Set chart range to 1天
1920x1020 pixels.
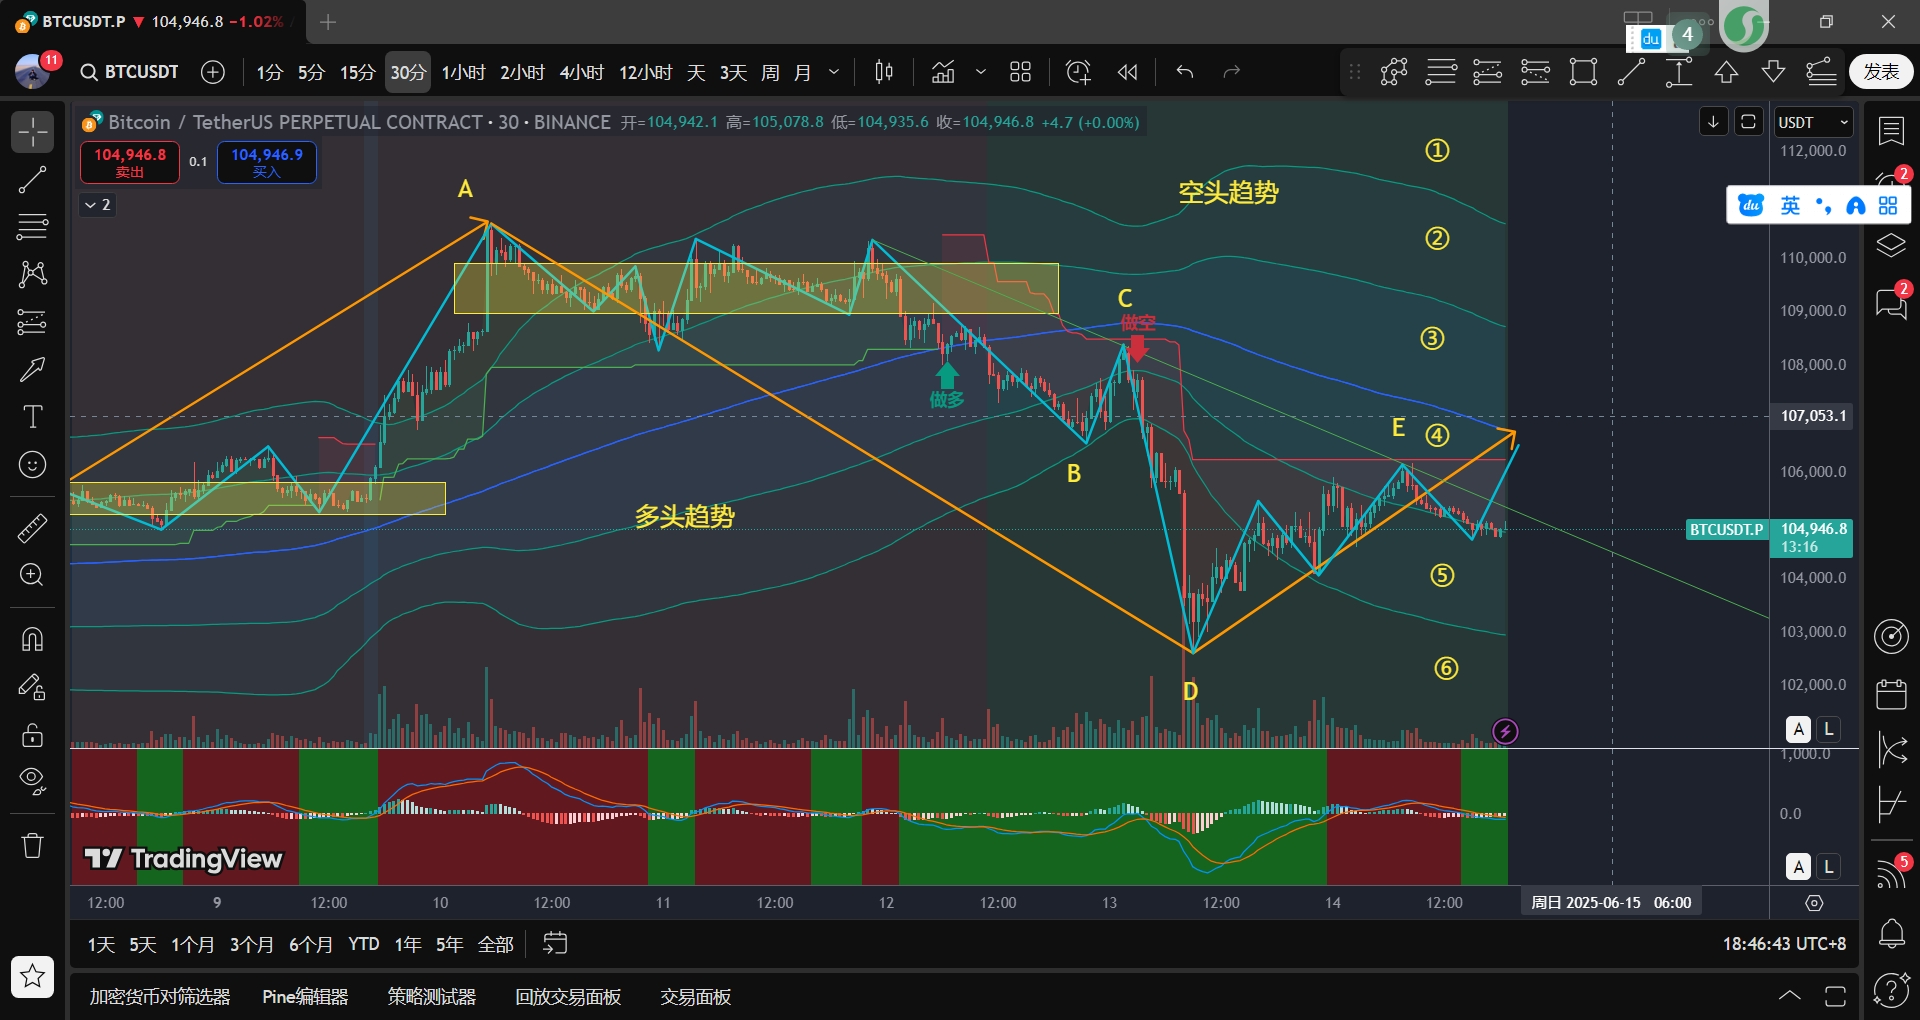click(101, 944)
